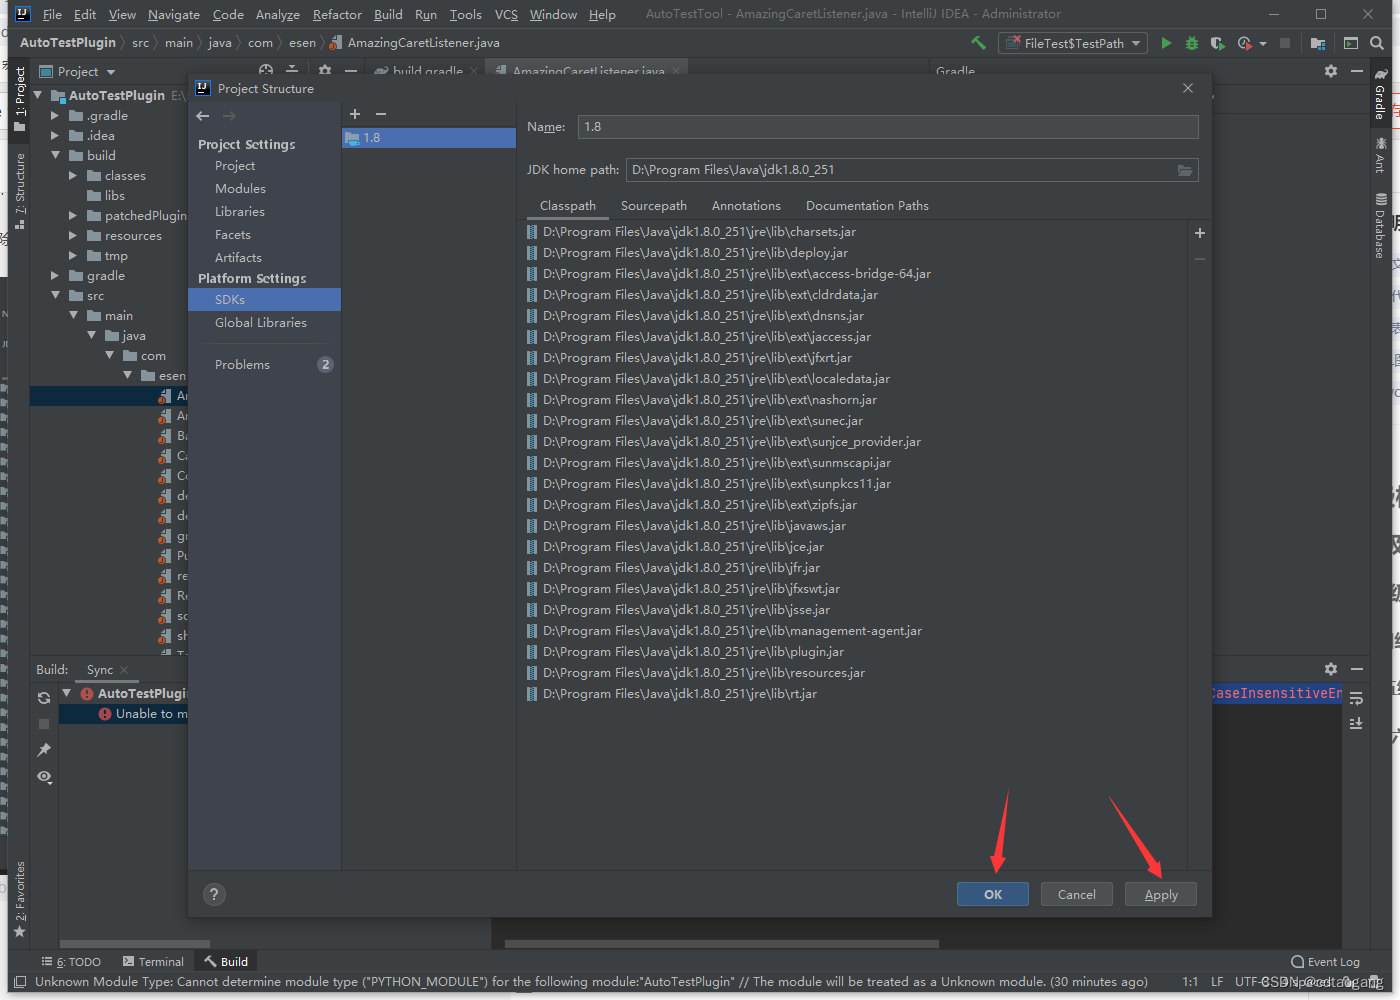
Task: Switch to the Sourcepath tab
Action: point(654,206)
